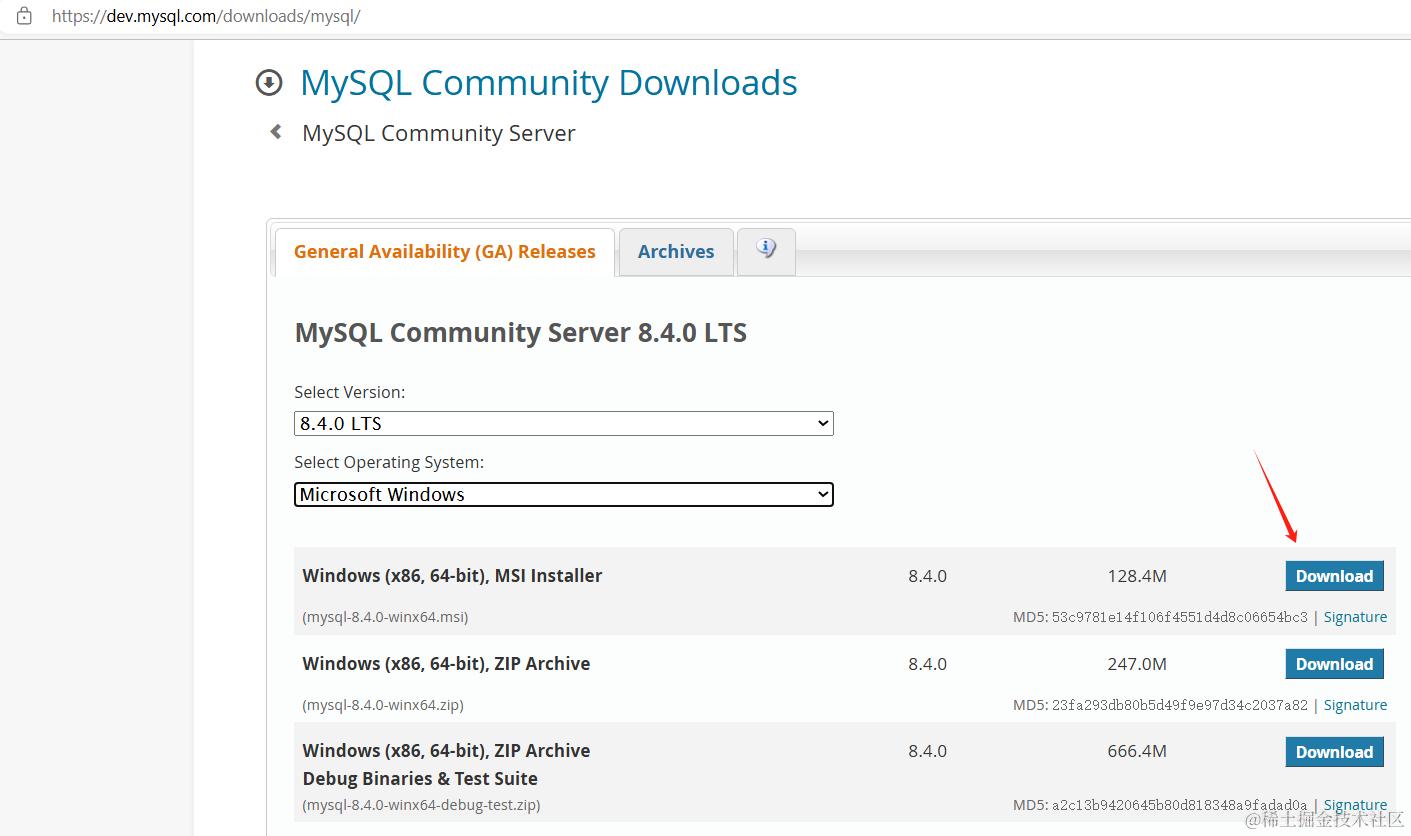Click the back arrow beside MySQL Community Server
This screenshot has height=836, width=1411.
276,132
